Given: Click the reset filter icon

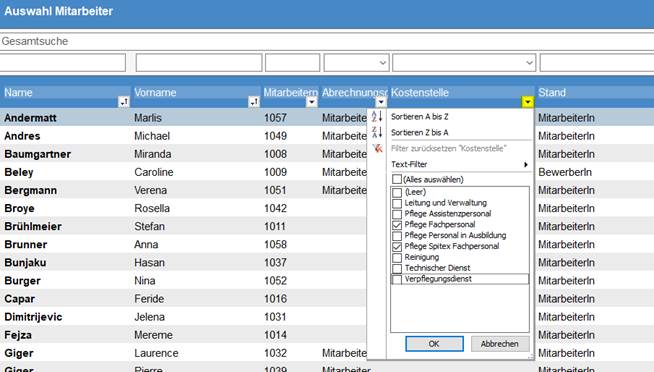Looking at the screenshot, I should click(x=377, y=148).
